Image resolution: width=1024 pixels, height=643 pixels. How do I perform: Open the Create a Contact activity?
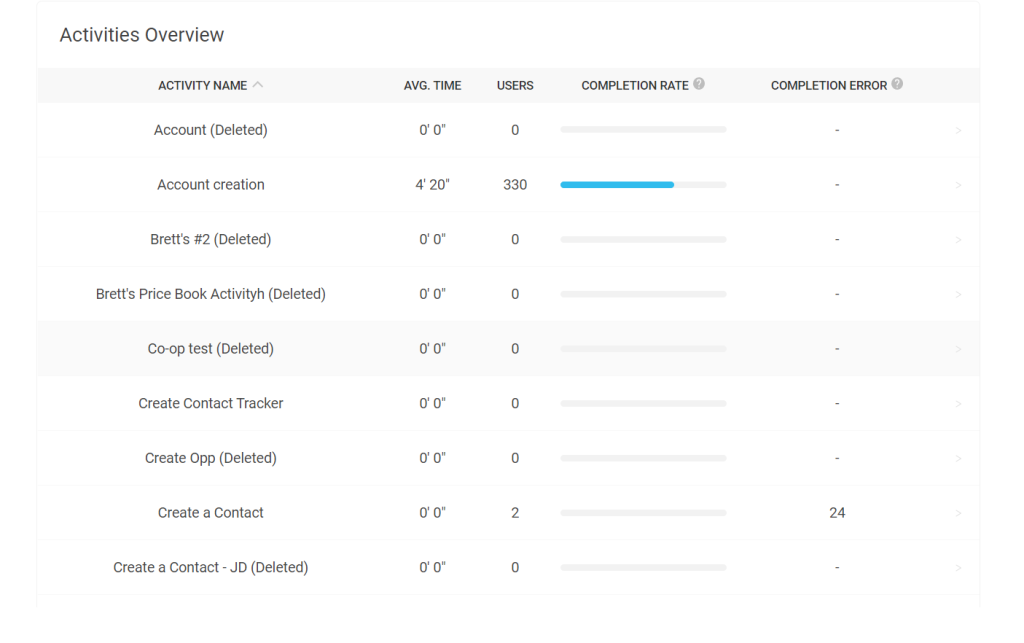tap(211, 513)
